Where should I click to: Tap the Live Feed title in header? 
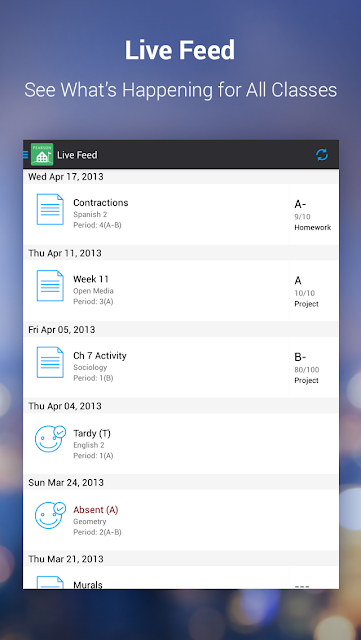pyautogui.click(x=77, y=155)
